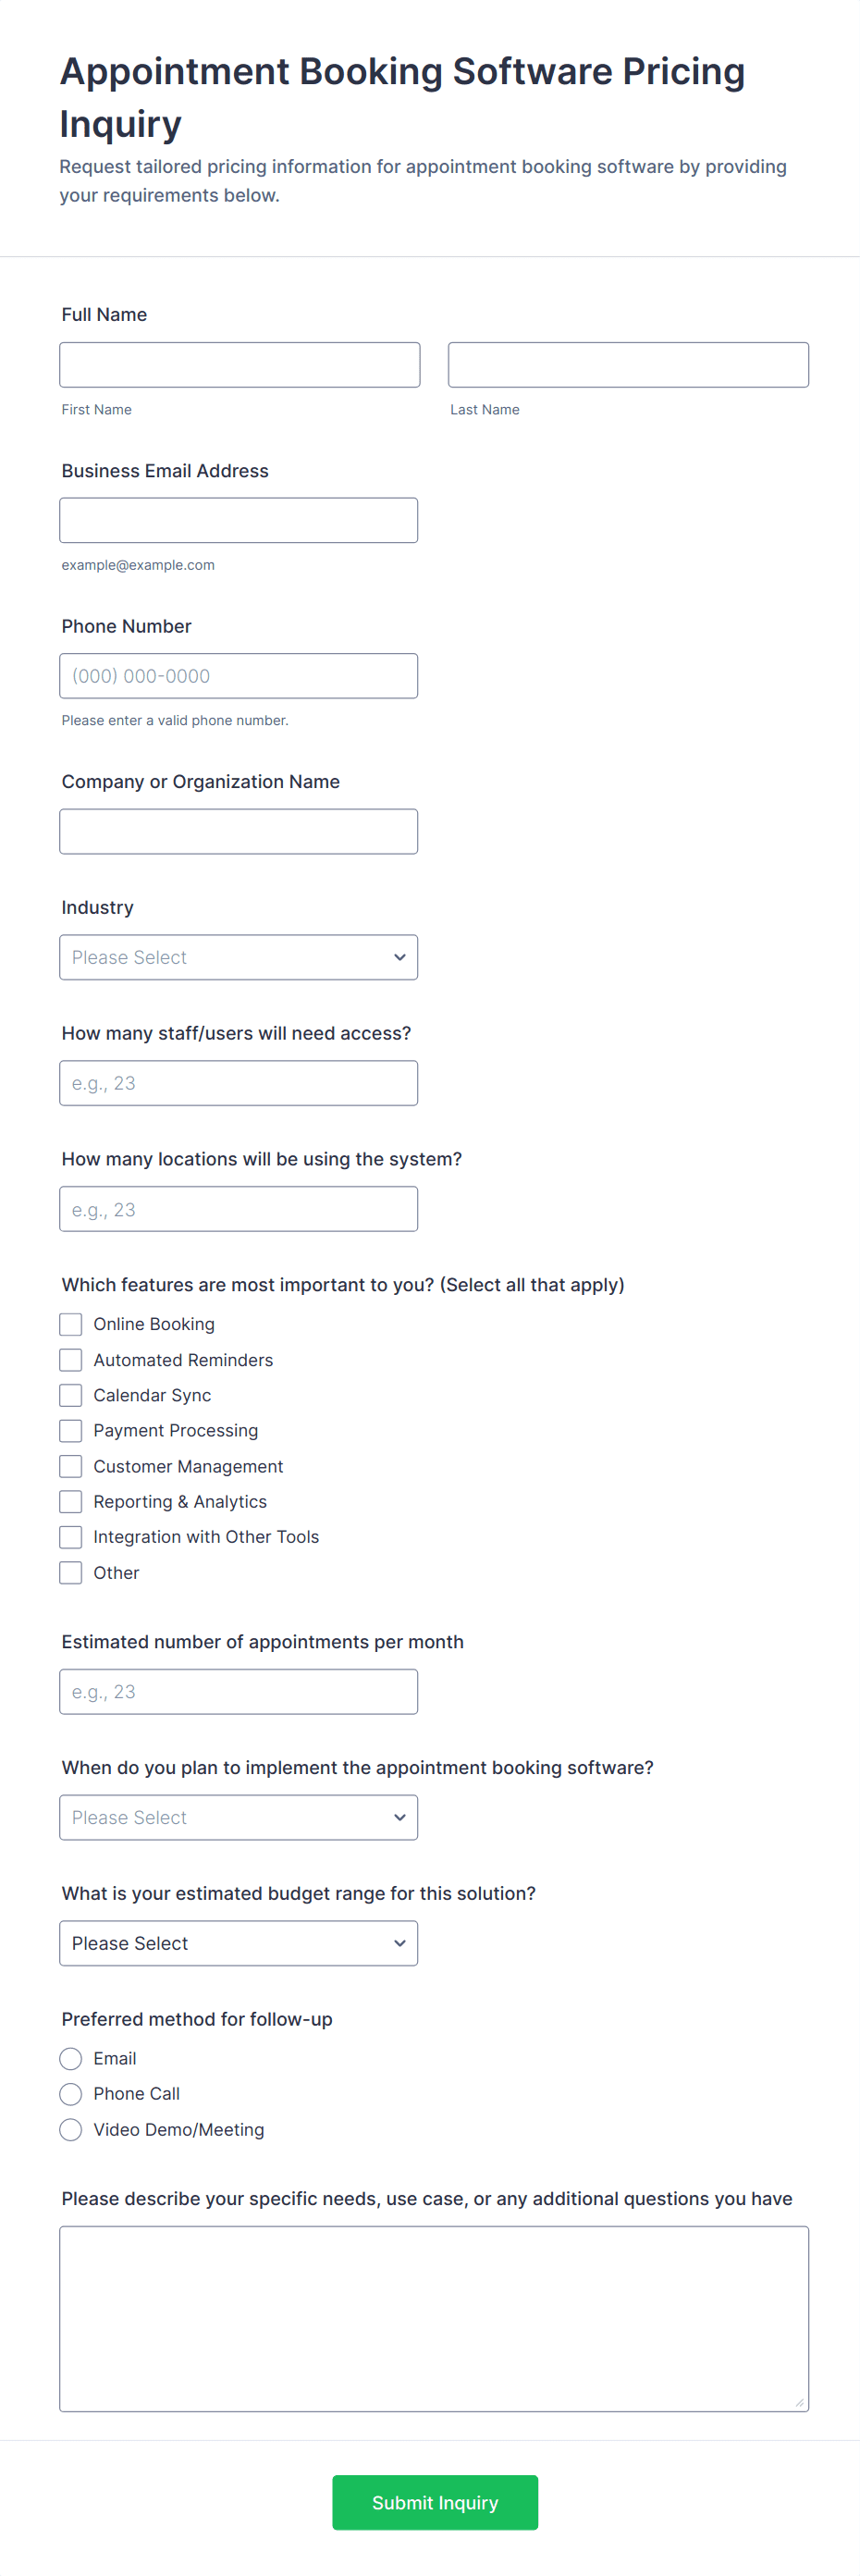860x2576 pixels.
Task: Click the staff/users count input
Action: tap(238, 1083)
